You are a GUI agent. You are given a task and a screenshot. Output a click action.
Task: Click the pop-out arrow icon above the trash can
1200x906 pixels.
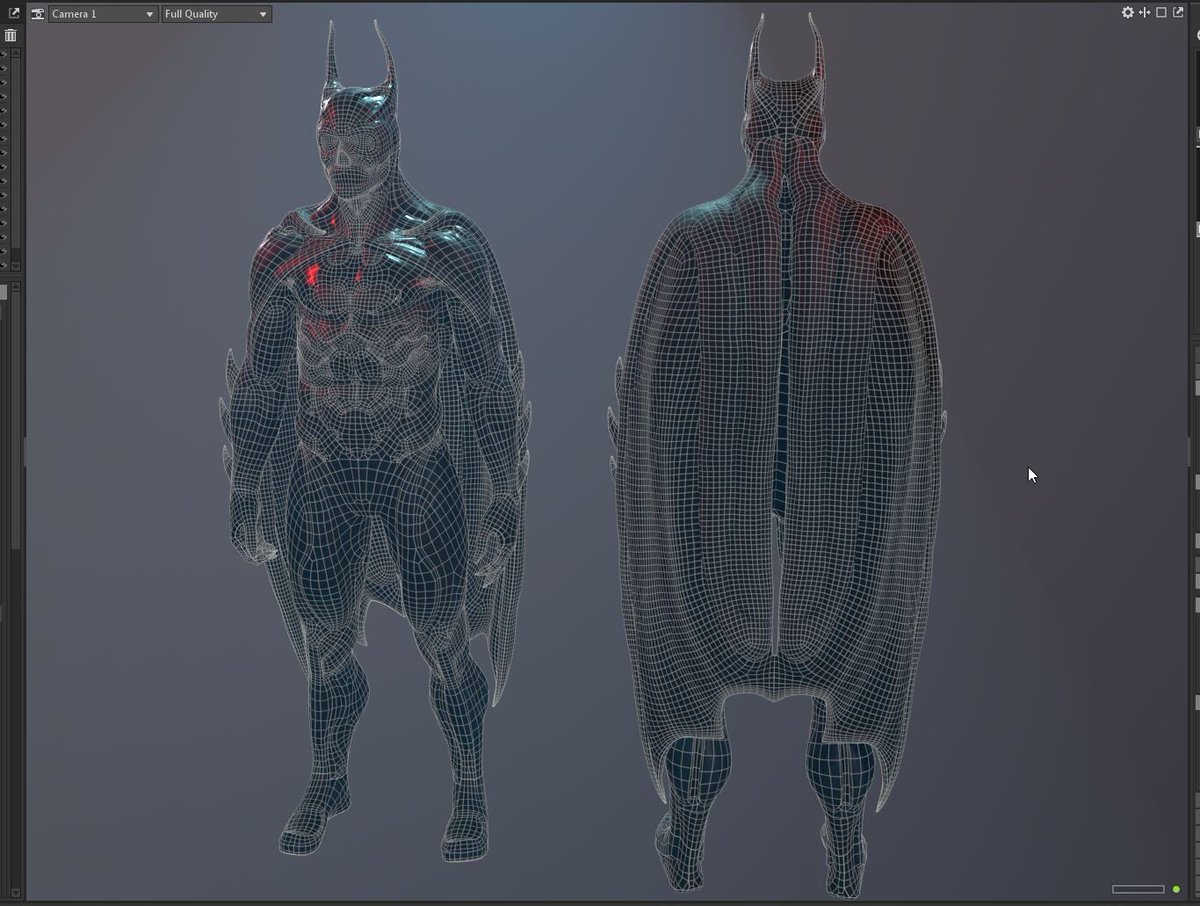click(14, 14)
